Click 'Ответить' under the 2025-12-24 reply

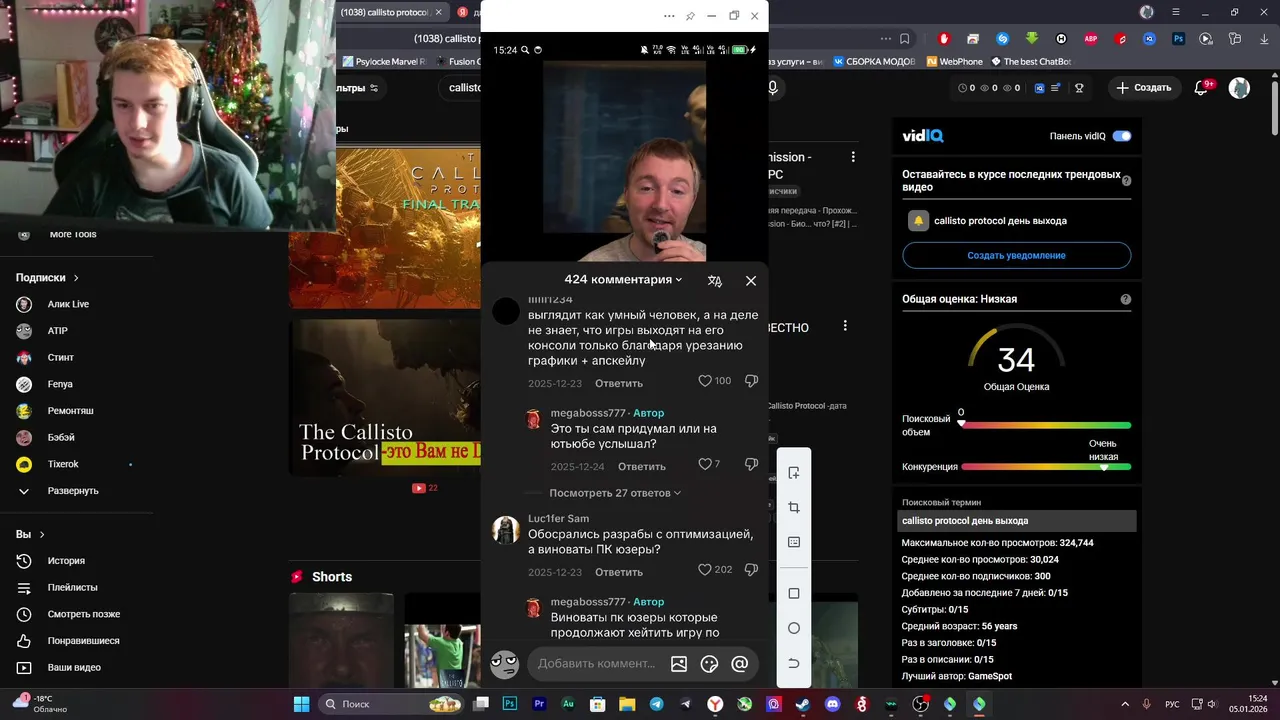pos(641,466)
